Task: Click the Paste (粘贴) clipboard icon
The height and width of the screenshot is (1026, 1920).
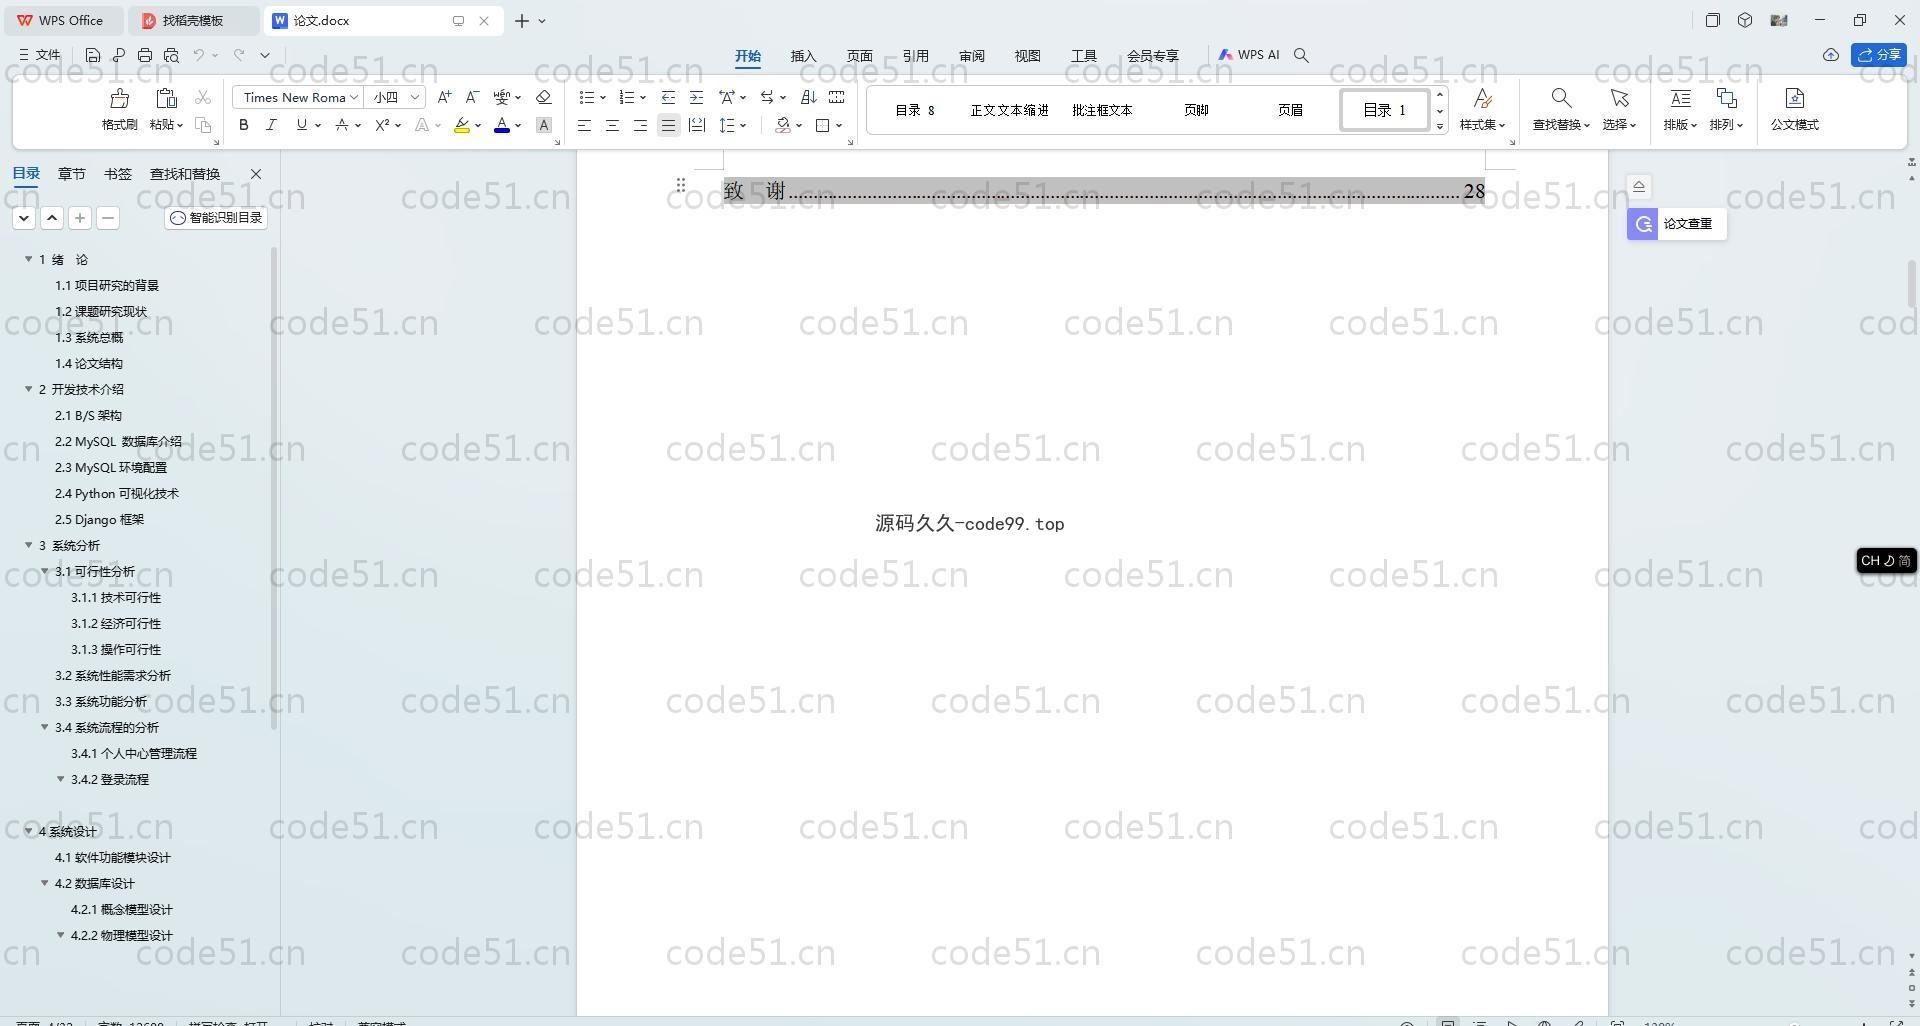Action: point(166,98)
